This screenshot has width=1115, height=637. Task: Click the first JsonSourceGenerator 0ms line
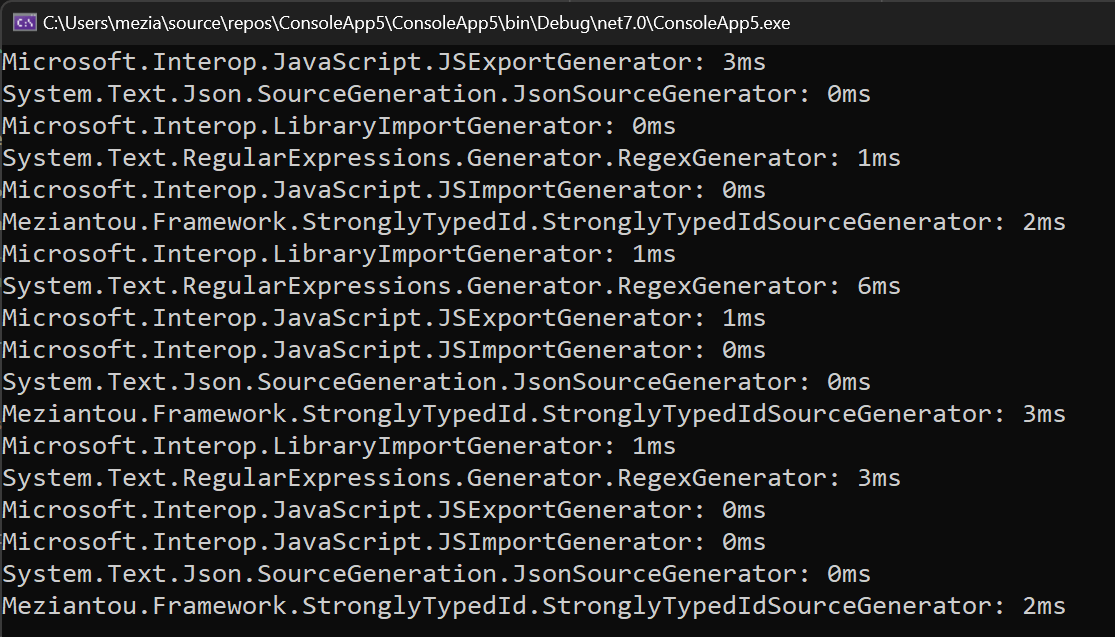click(x=436, y=94)
